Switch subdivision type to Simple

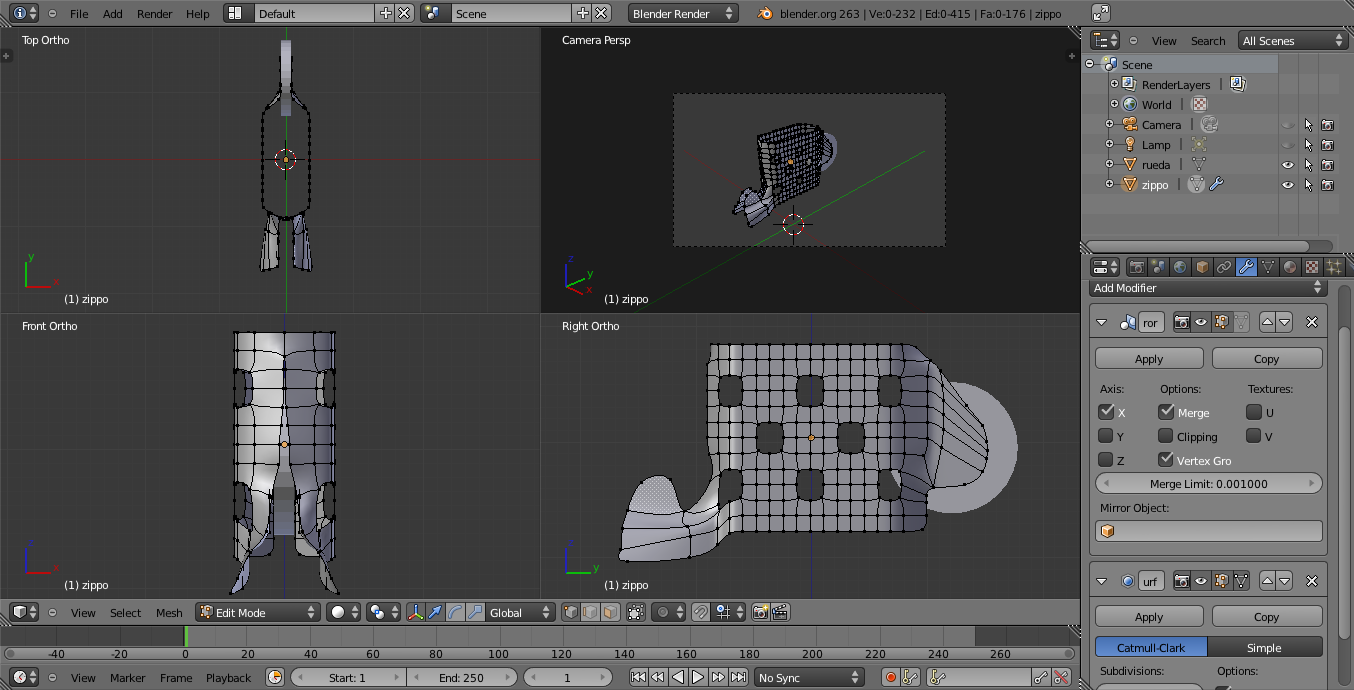(x=1264, y=647)
